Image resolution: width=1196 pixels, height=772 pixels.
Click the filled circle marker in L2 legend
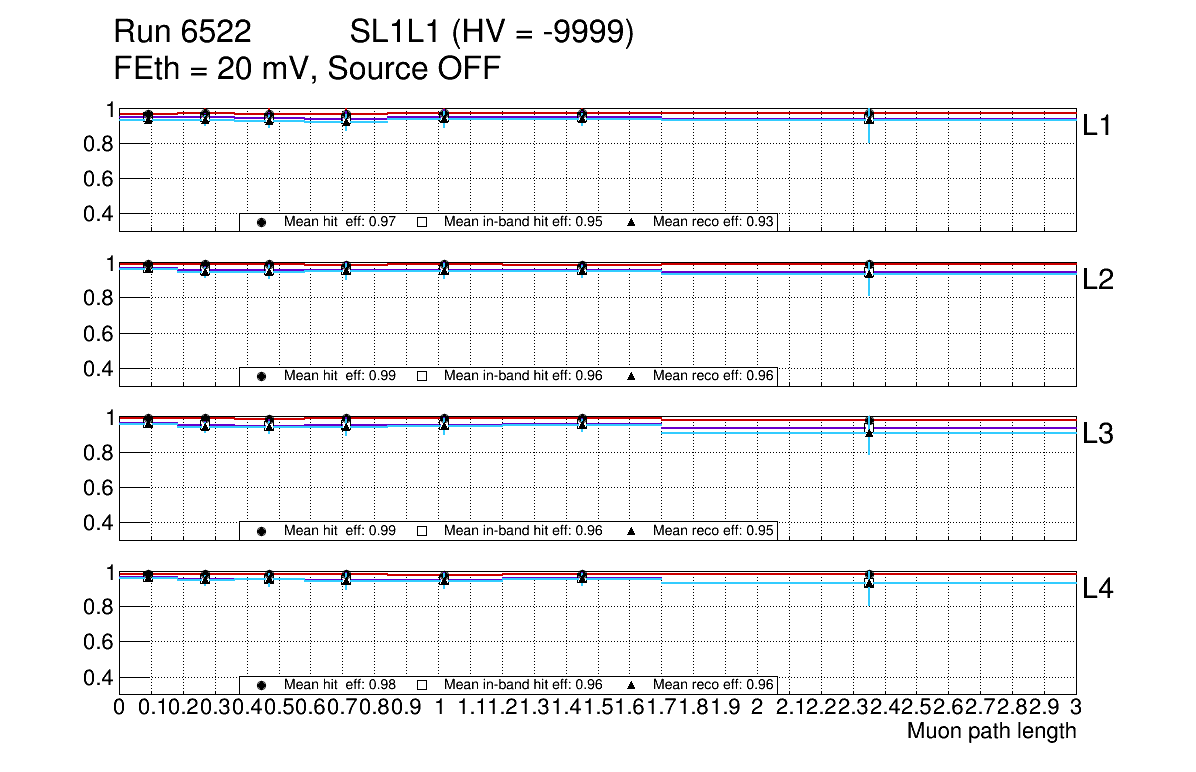pos(261,377)
